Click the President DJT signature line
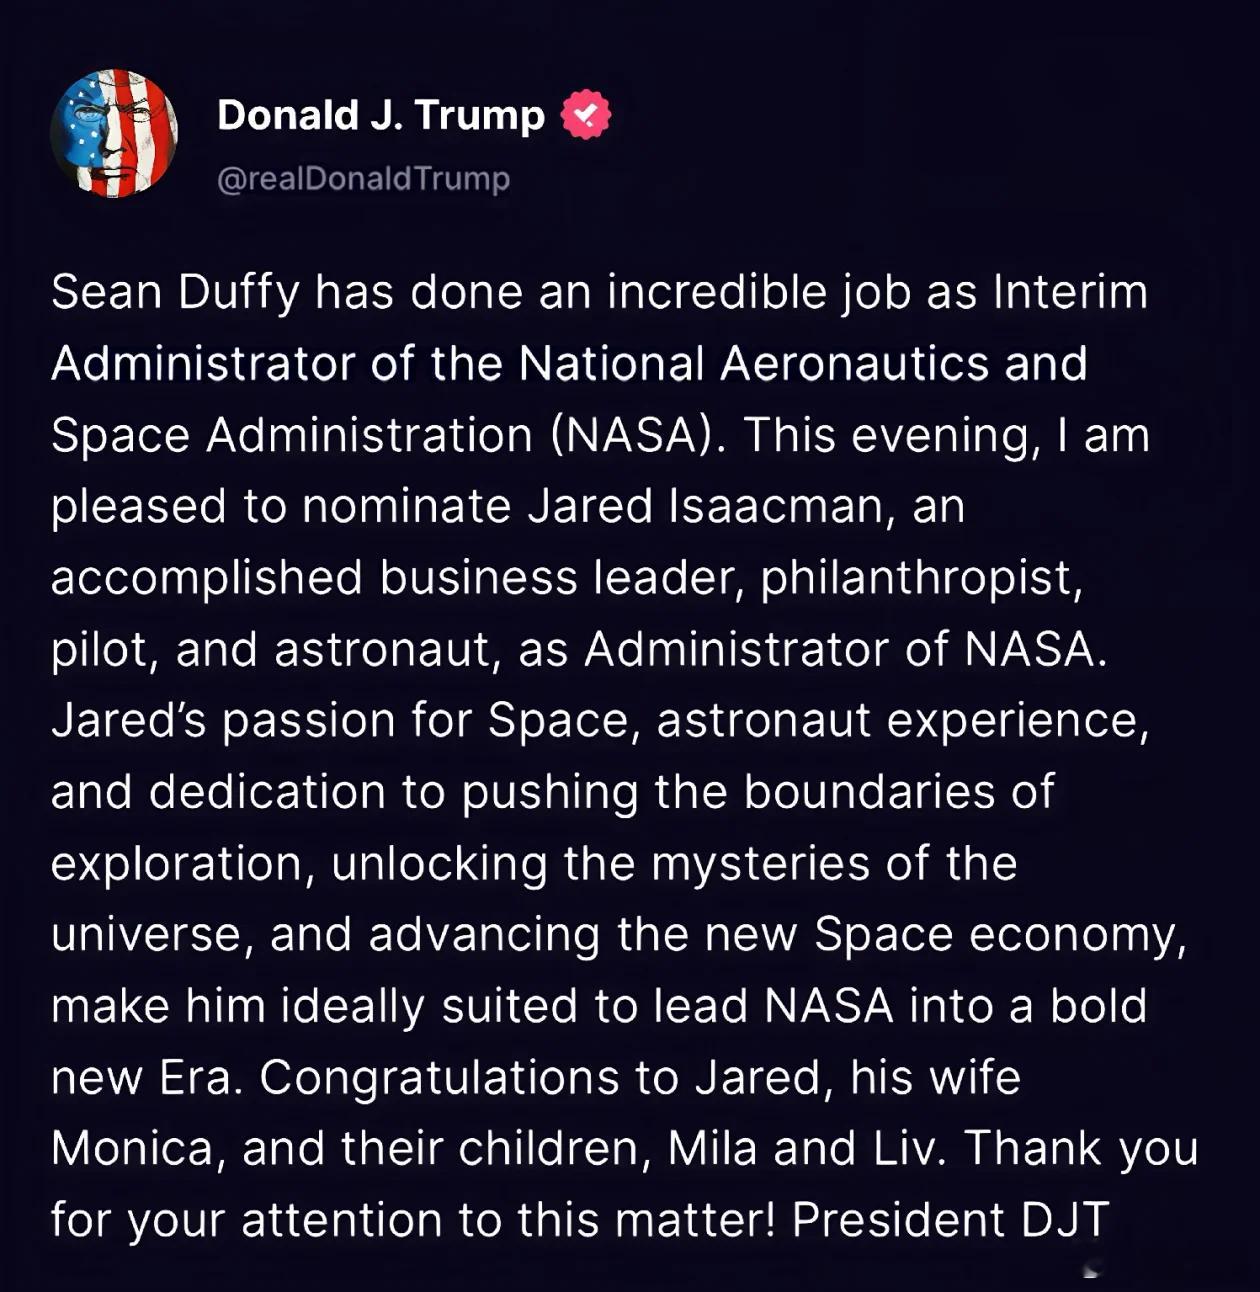The height and width of the screenshot is (1292, 1260). (949, 1219)
